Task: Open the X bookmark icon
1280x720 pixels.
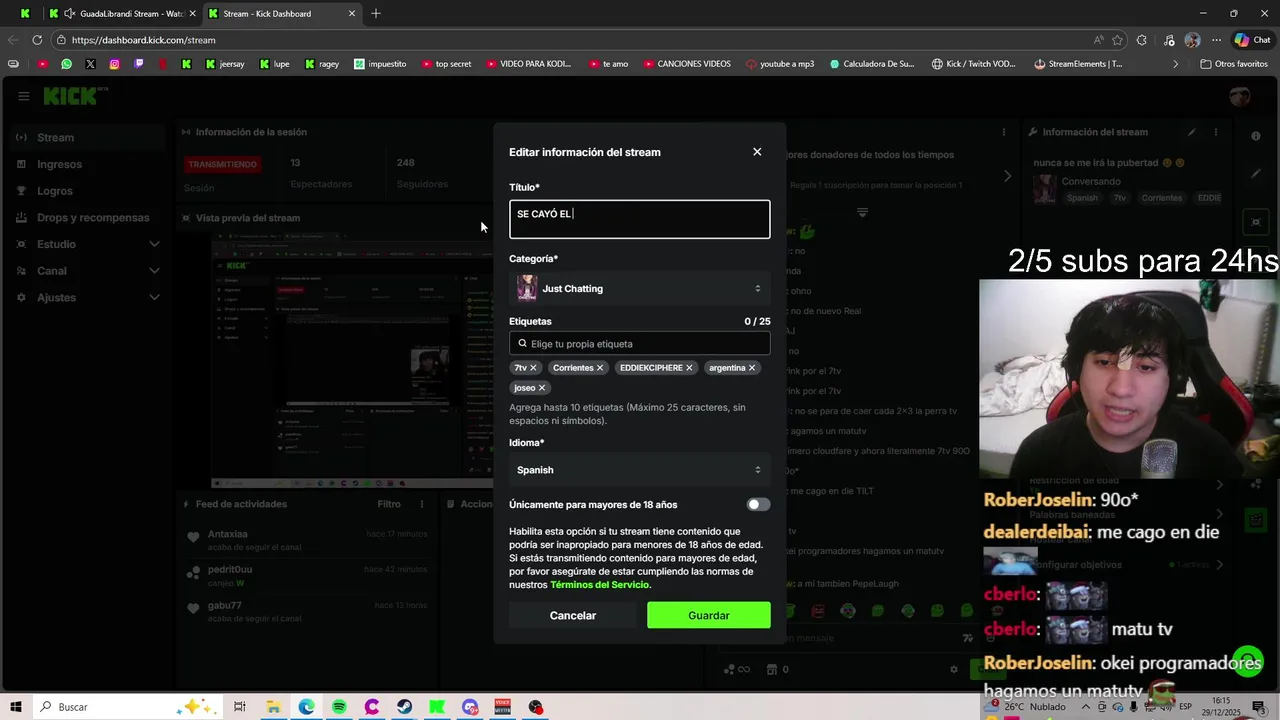Action: 90,64
